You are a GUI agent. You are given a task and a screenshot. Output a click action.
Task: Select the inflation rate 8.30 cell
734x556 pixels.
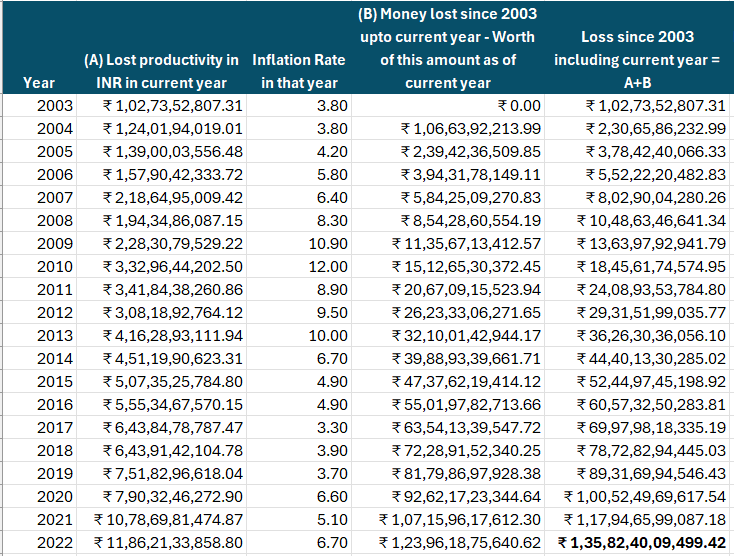coord(299,220)
